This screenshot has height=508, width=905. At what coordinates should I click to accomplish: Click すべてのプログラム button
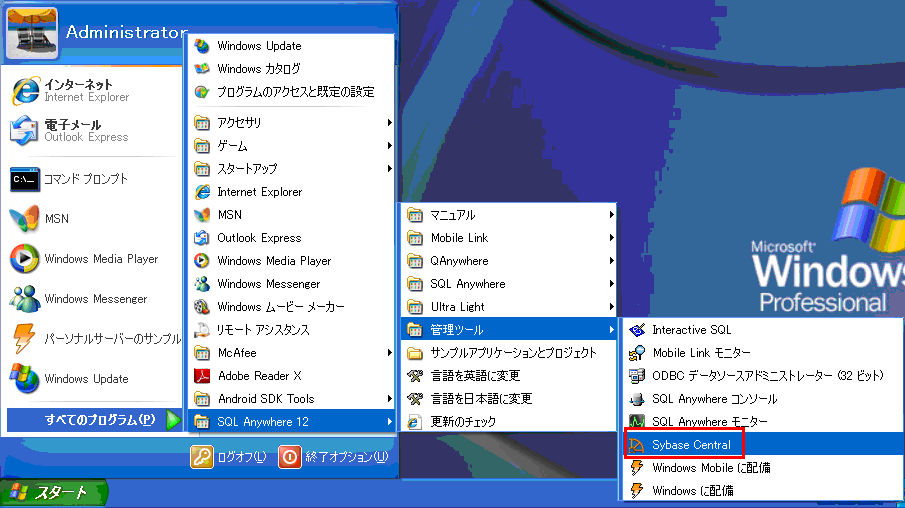click(x=94, y=420)
